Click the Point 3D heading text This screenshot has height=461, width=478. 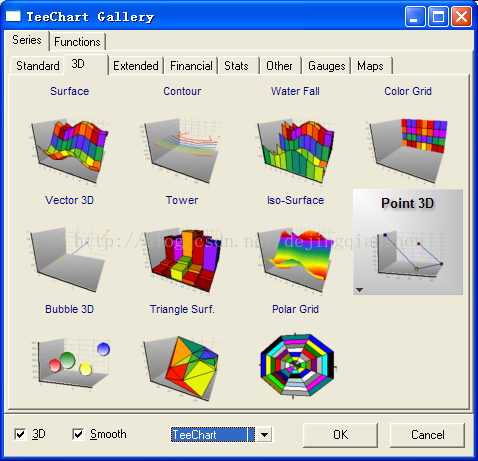click(407, 203)
